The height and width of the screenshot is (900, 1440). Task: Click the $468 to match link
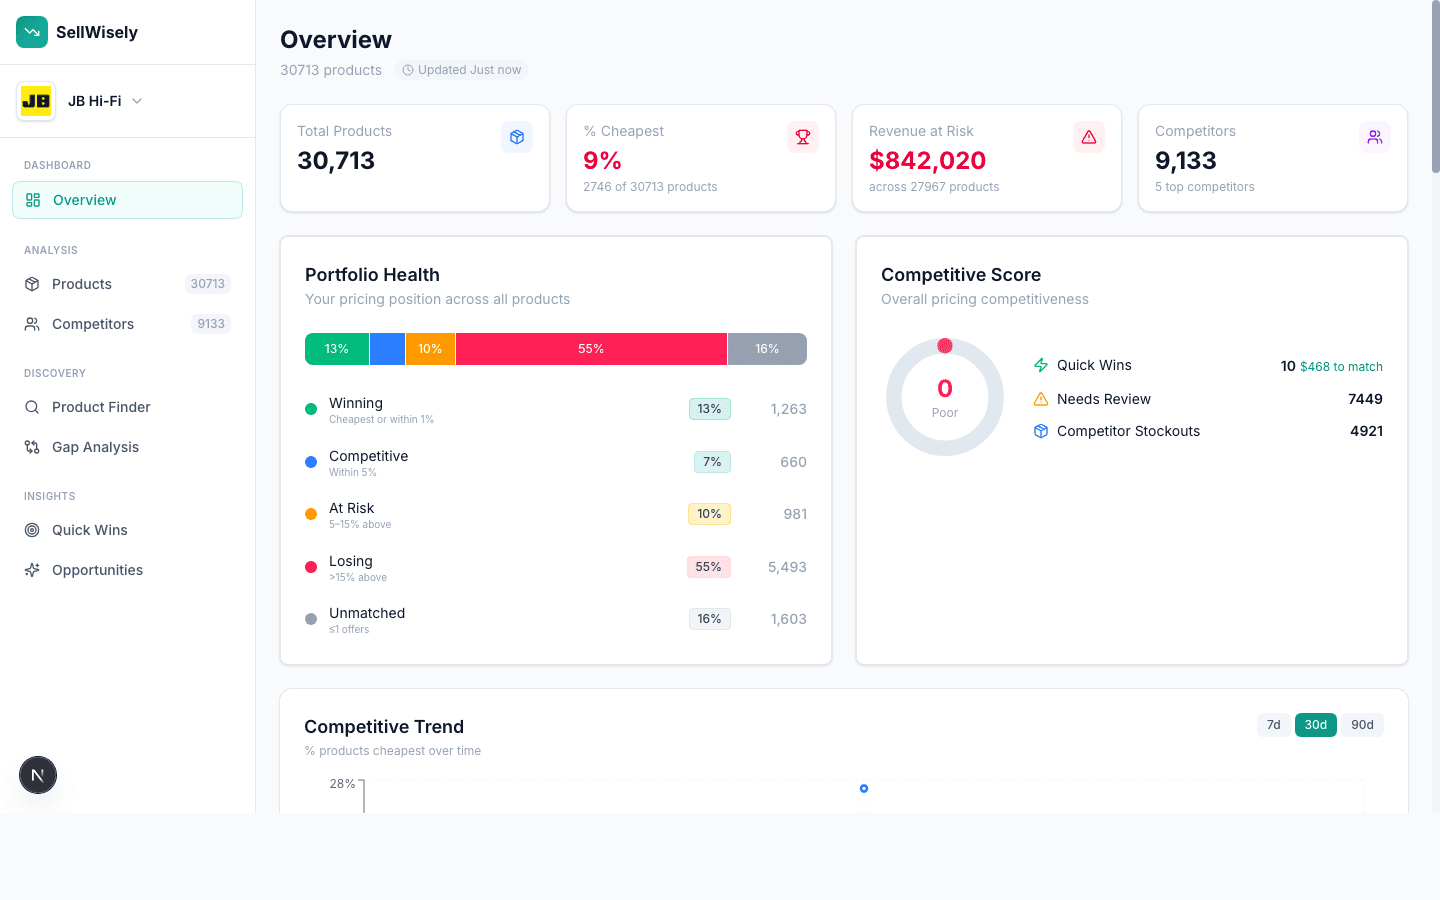coord(1341,367)
